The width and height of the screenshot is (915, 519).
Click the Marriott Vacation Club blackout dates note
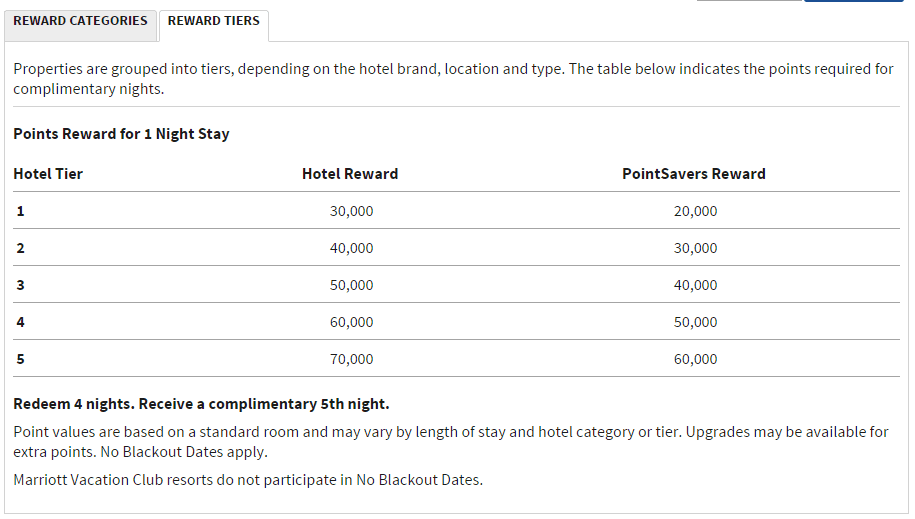[x=248, y=480]
